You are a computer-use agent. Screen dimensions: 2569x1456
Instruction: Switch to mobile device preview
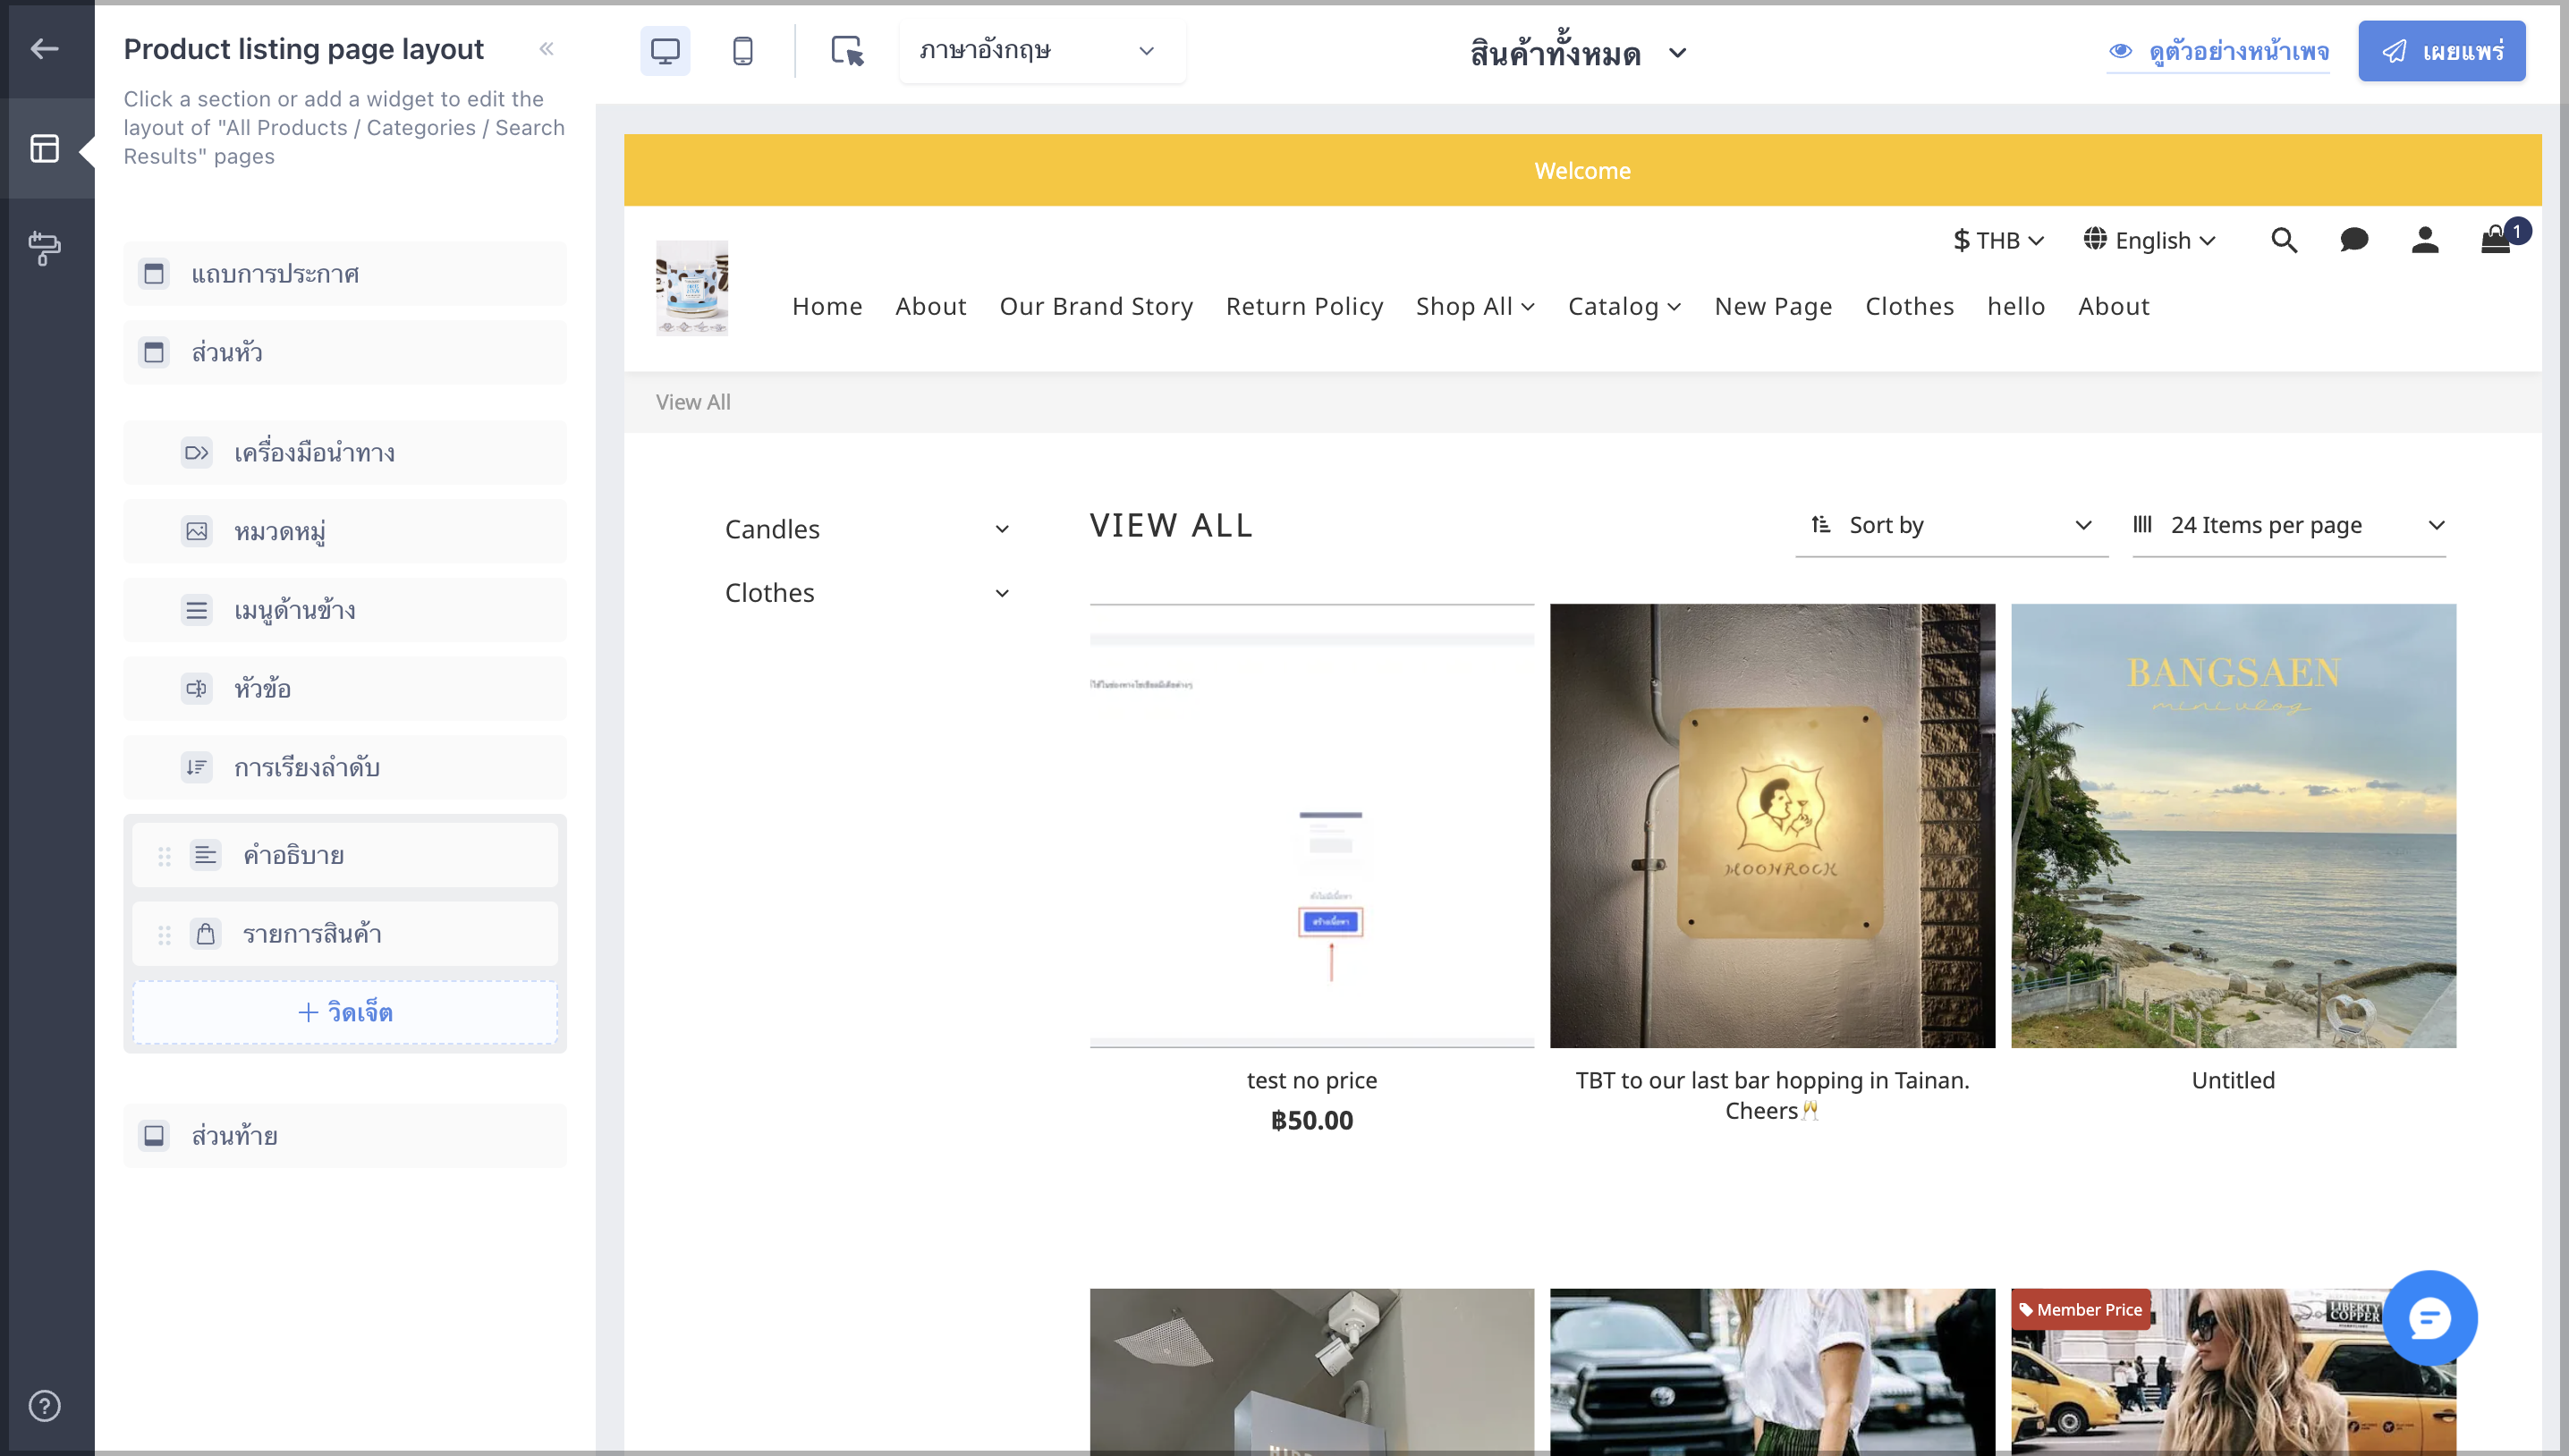click(x=742, y=51)
